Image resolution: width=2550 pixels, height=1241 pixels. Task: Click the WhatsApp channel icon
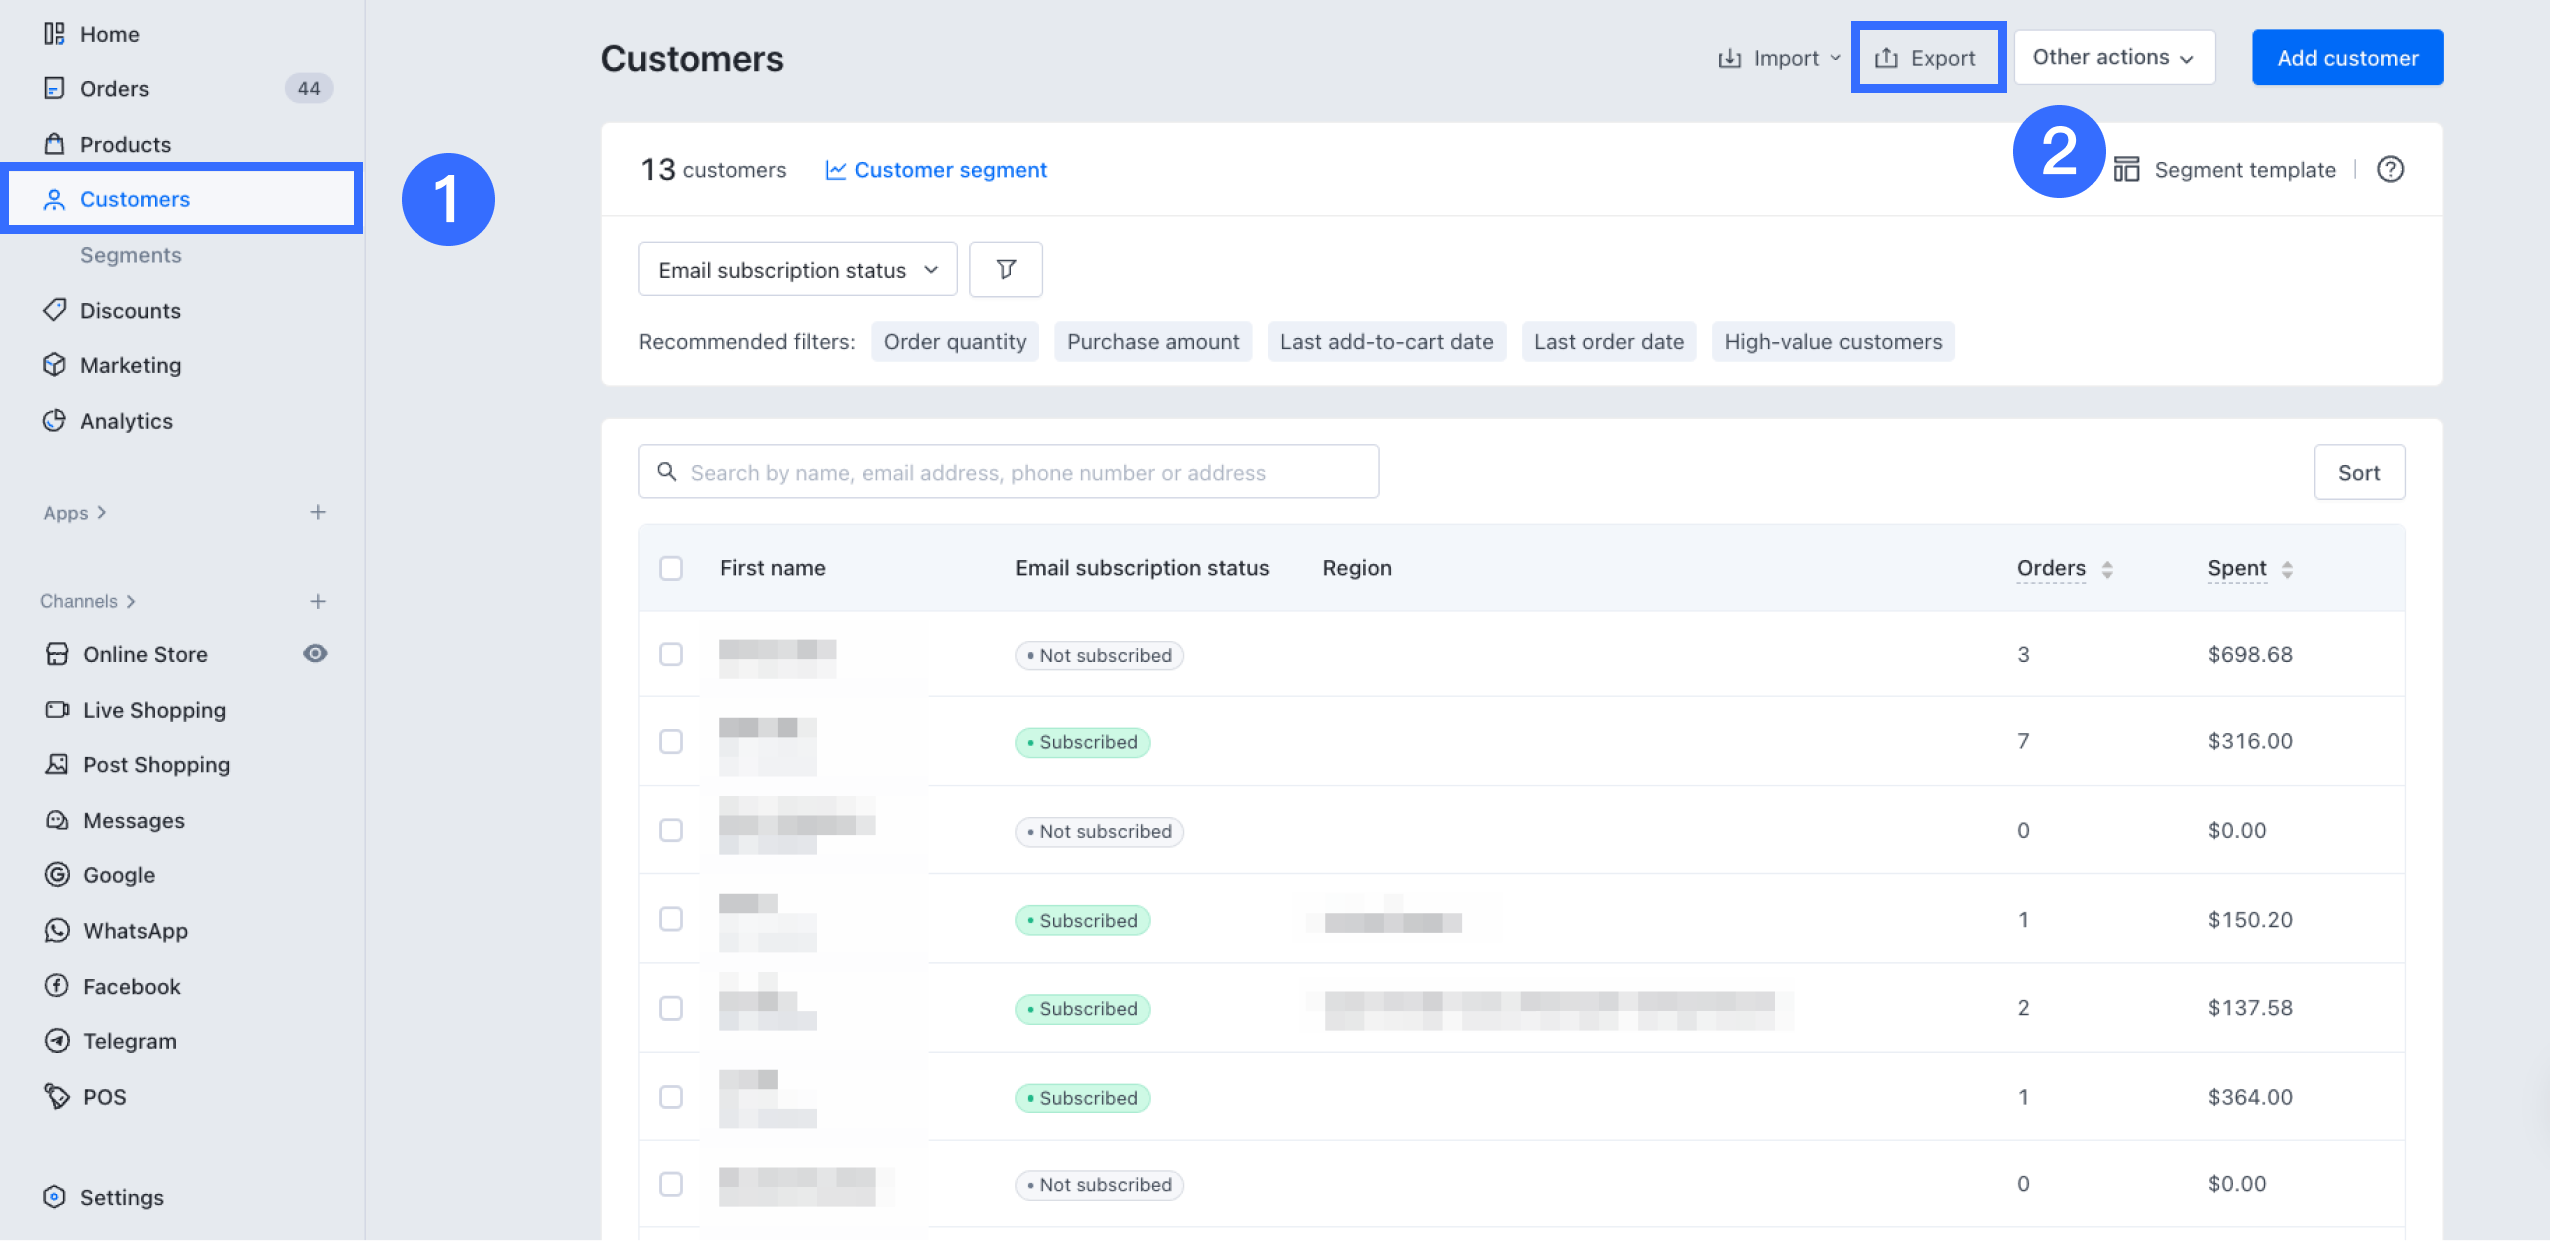(x=57, y=931)
